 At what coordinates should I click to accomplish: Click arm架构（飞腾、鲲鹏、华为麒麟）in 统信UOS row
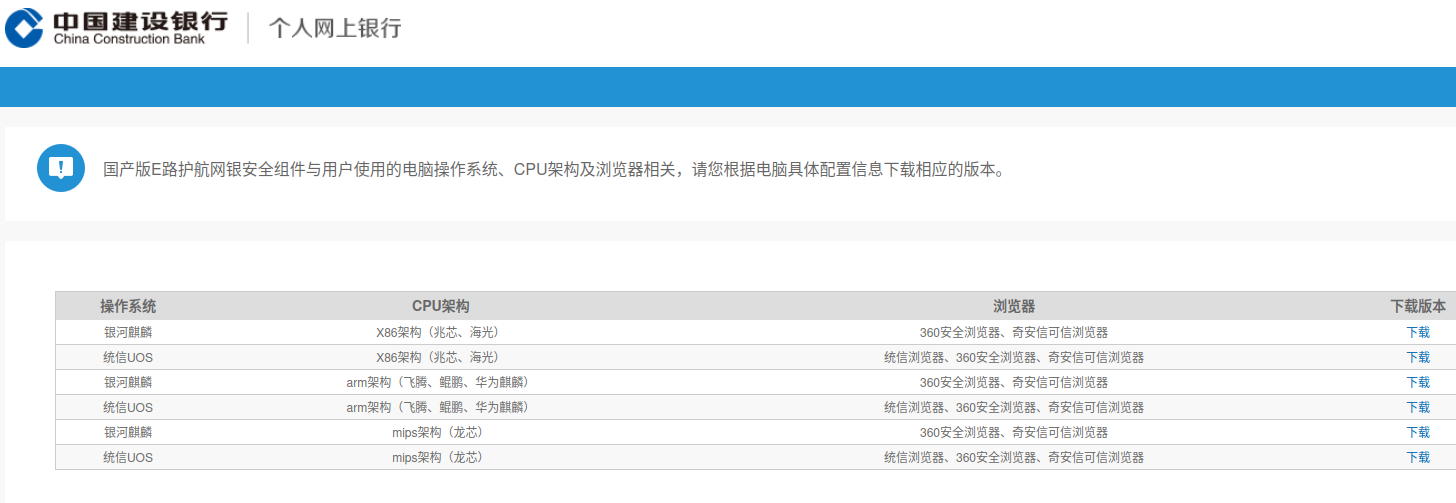pyautogui.click(x=437, y=408)
